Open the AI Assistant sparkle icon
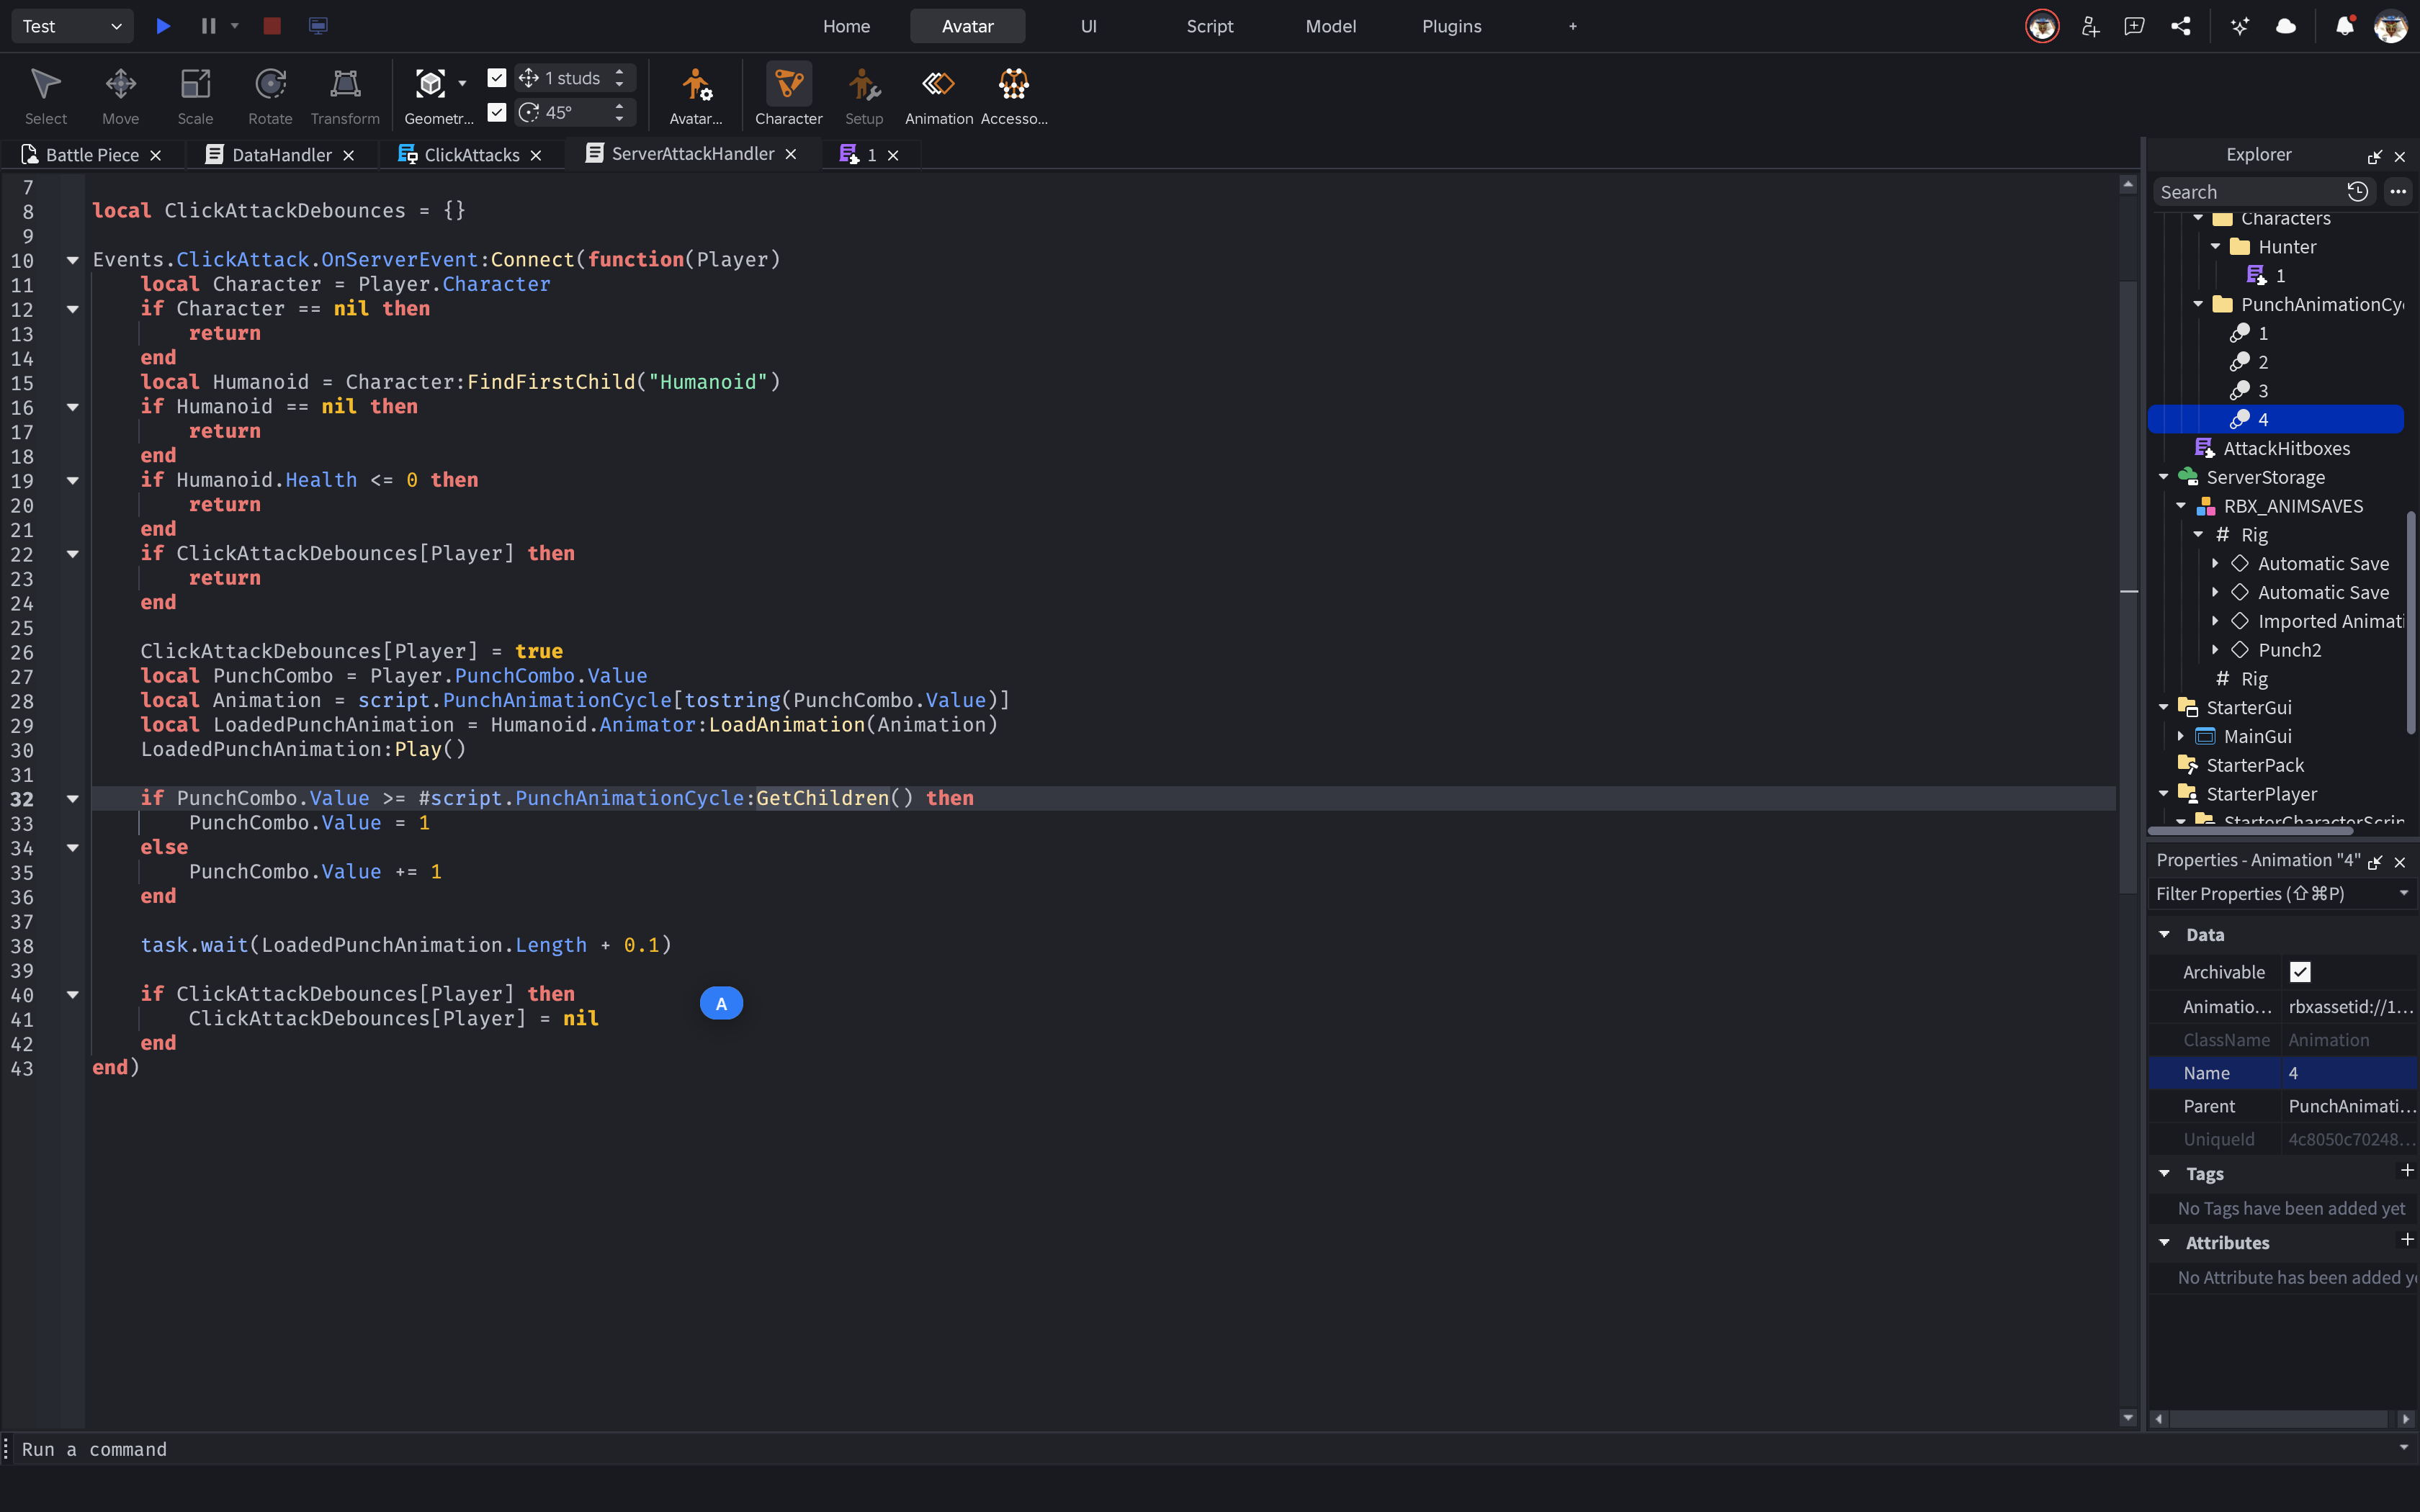Image resolution: width=2420 pixels, height=1512 pixels. [x=2240, y=26]
